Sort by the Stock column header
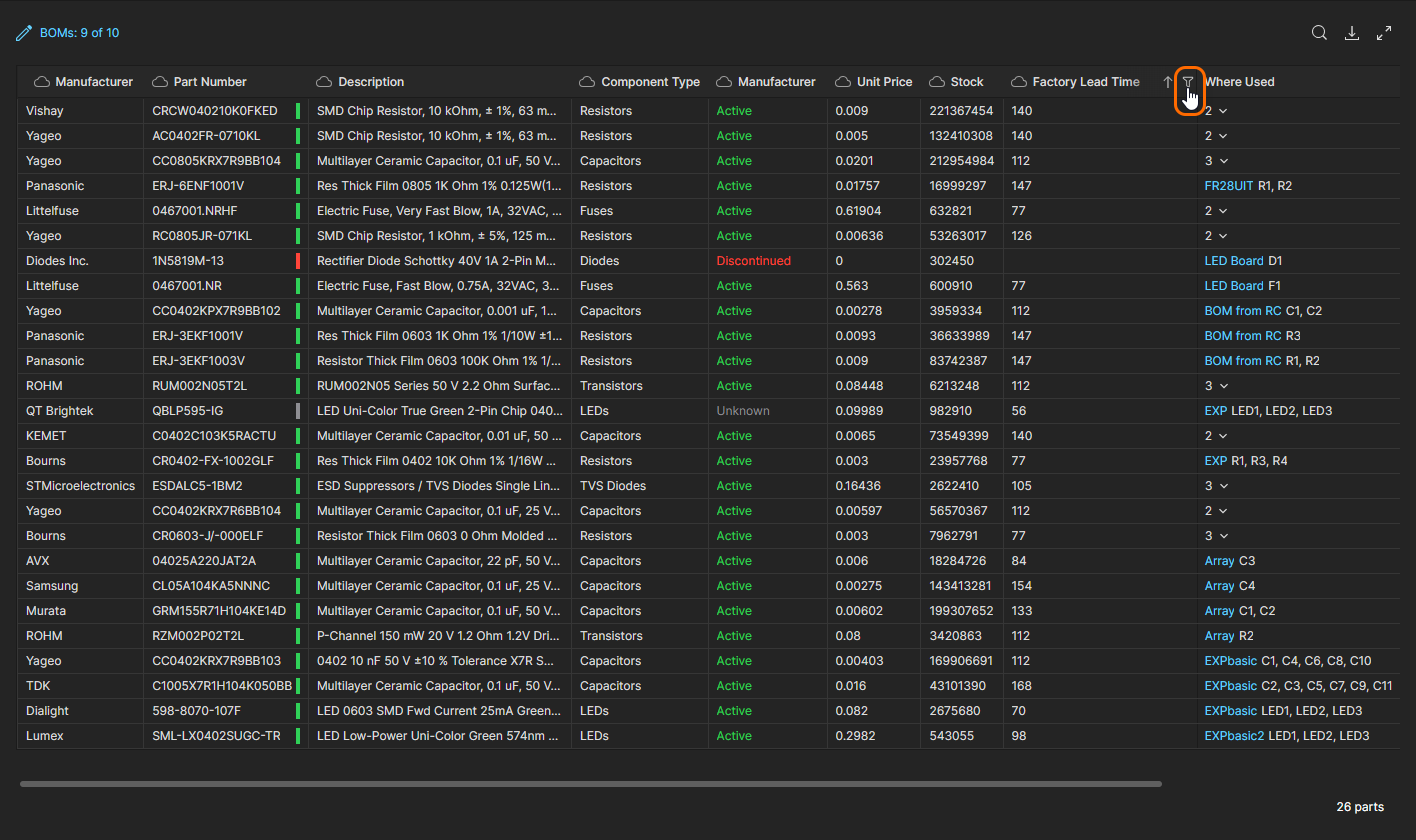This screenshot has height=840, width=1416. pos(967,82)
